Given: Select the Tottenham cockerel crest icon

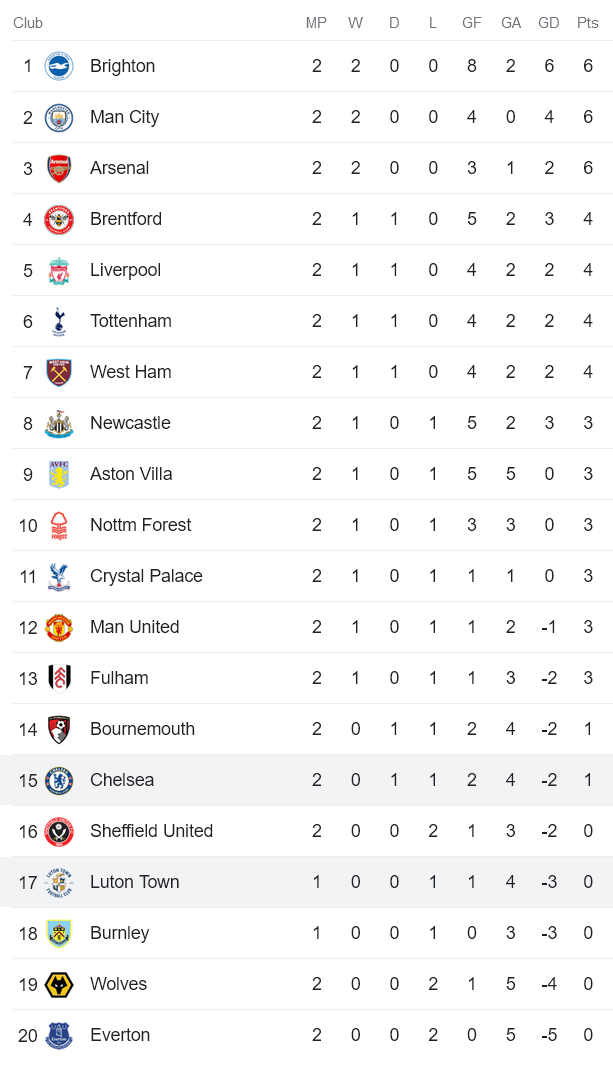Looking at the screenshot, I should [59, 322].
